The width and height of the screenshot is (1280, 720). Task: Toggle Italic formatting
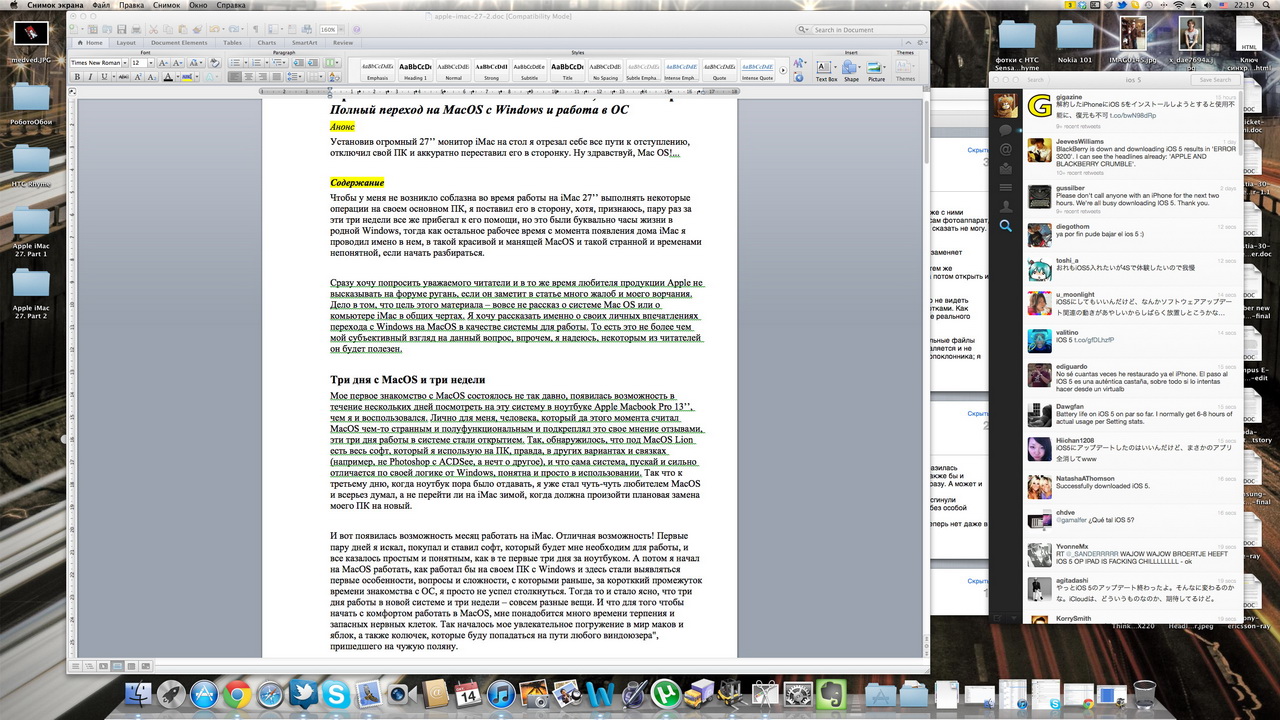click(x=90, y=77)
